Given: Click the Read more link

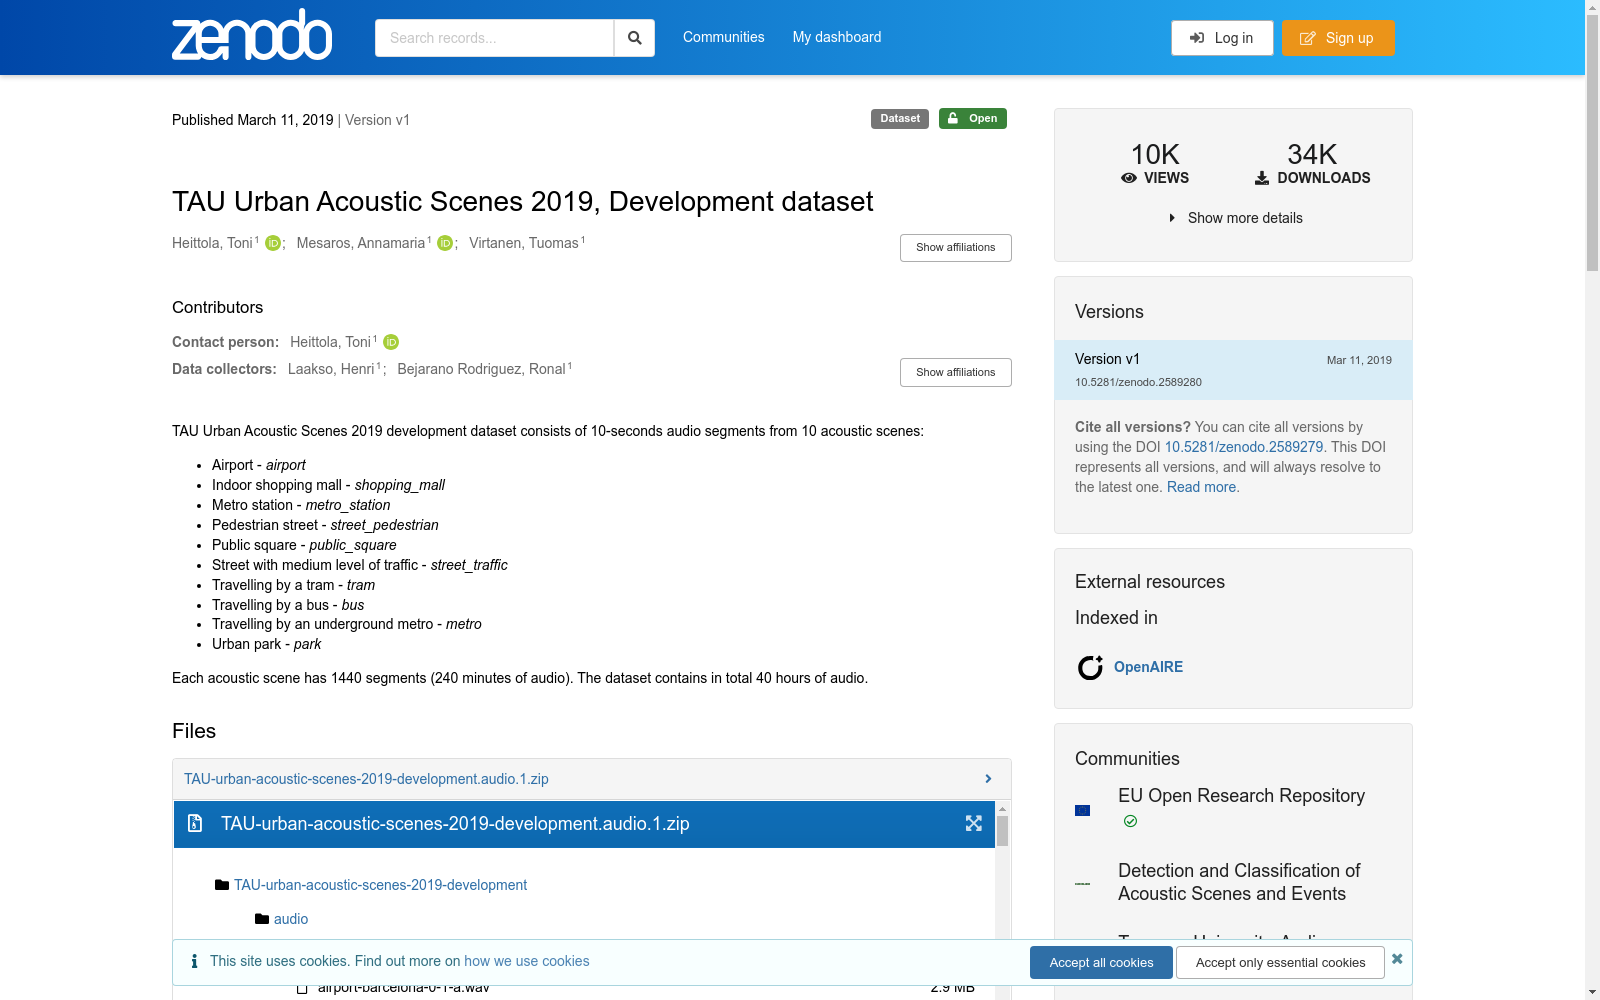Looking at the screenshot, I should (x=1201, y=487).
